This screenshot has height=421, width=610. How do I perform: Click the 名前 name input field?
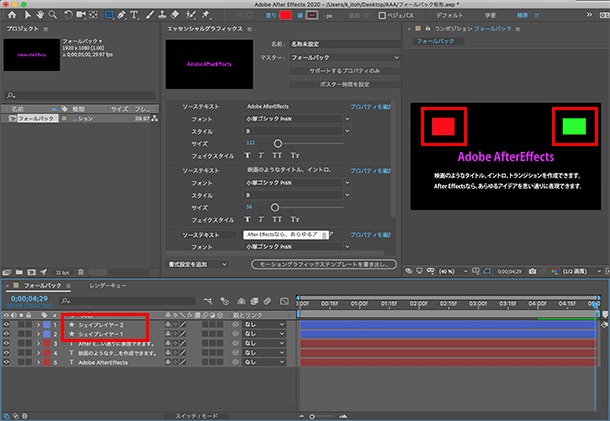345,44
